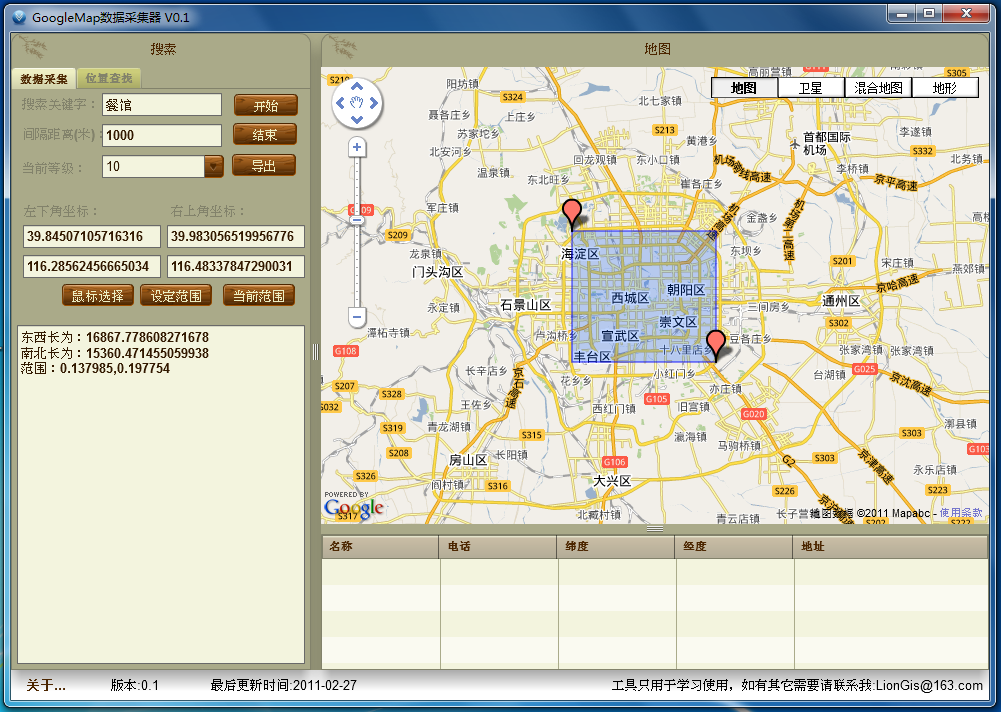Click the 116.48337847290031 longitude field

point(236,266)
